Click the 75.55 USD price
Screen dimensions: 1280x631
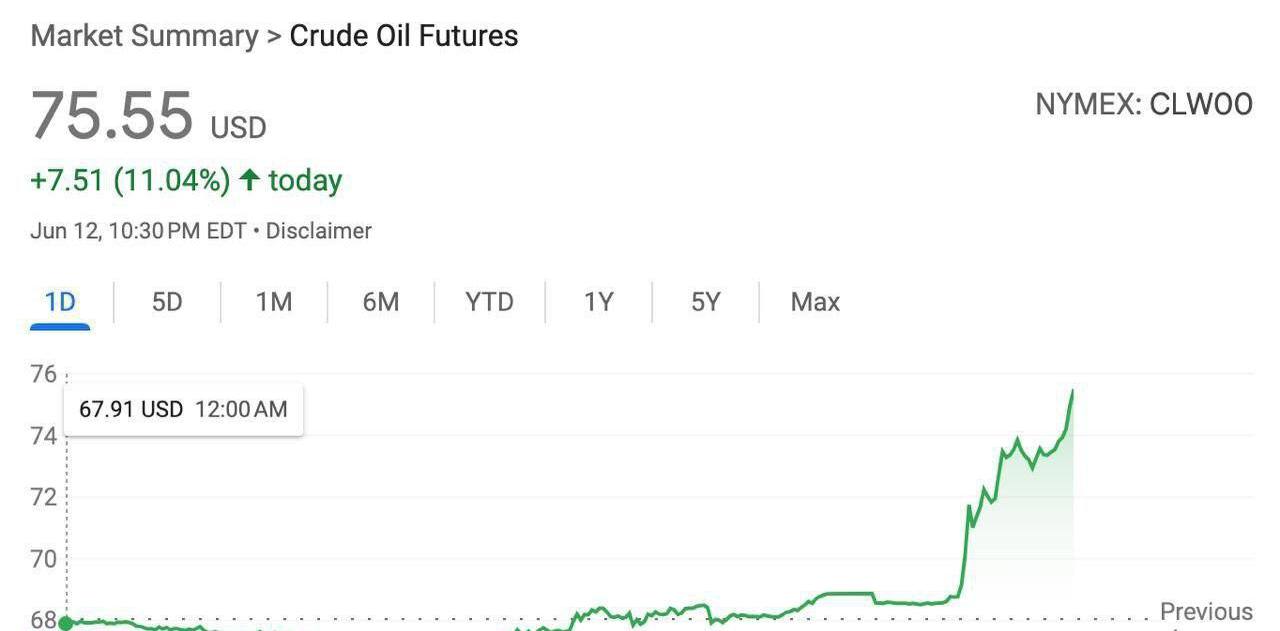[149, 115]
